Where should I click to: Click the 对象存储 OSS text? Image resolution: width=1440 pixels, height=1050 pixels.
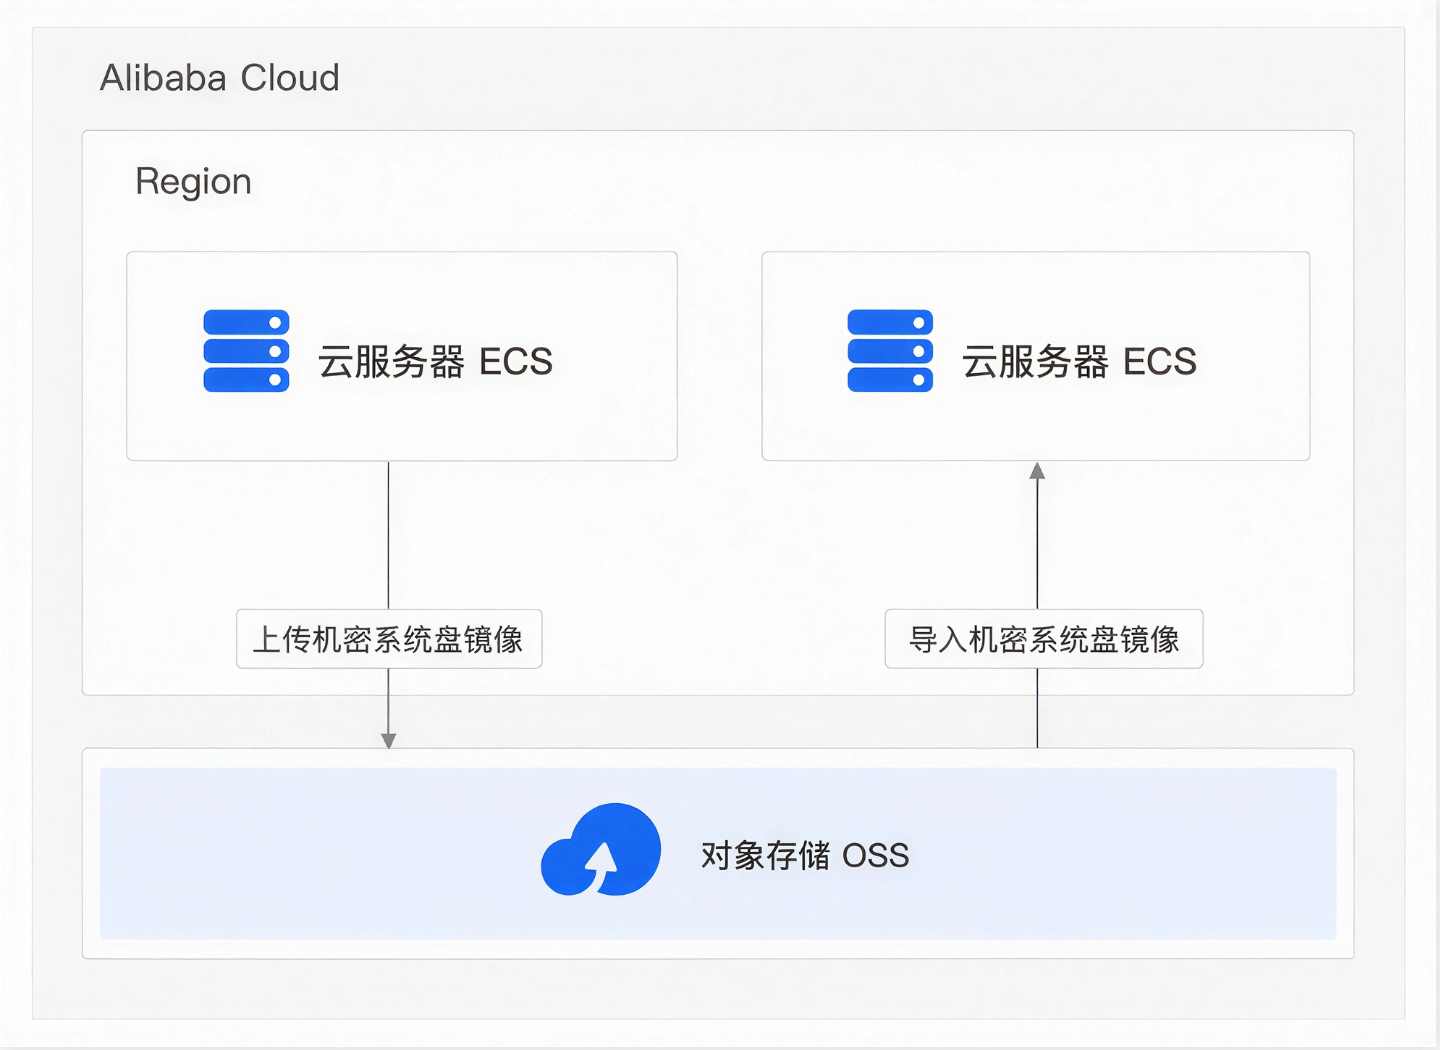805,856
